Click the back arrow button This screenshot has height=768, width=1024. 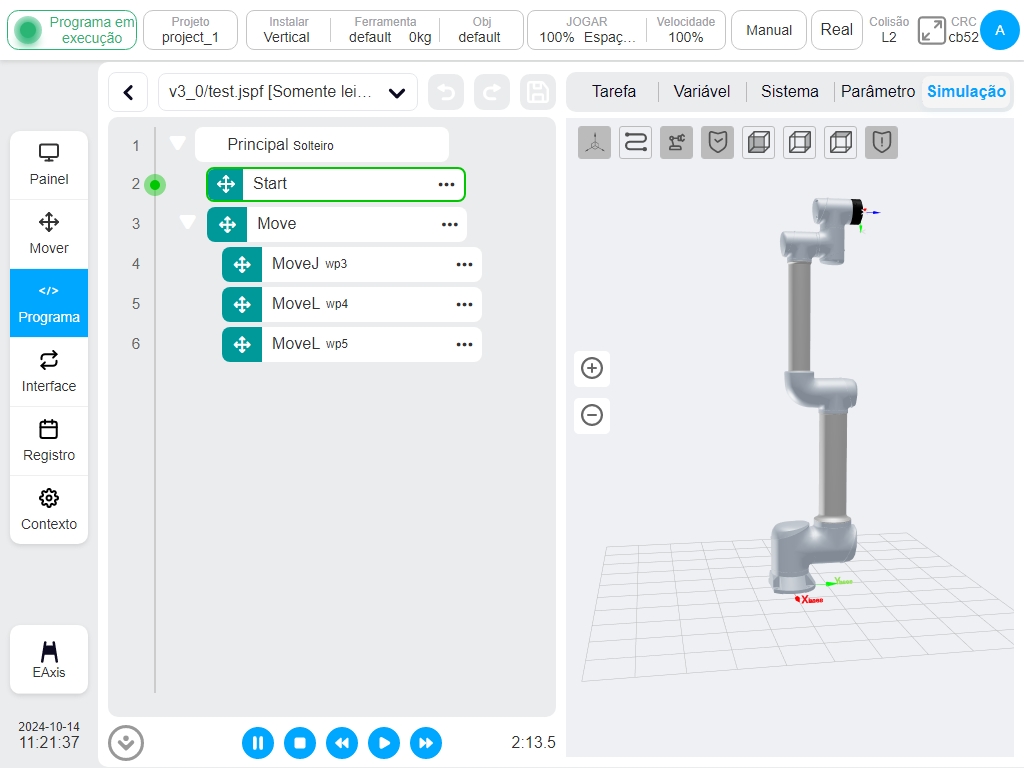pyautogui.click(x=129, y=92)
